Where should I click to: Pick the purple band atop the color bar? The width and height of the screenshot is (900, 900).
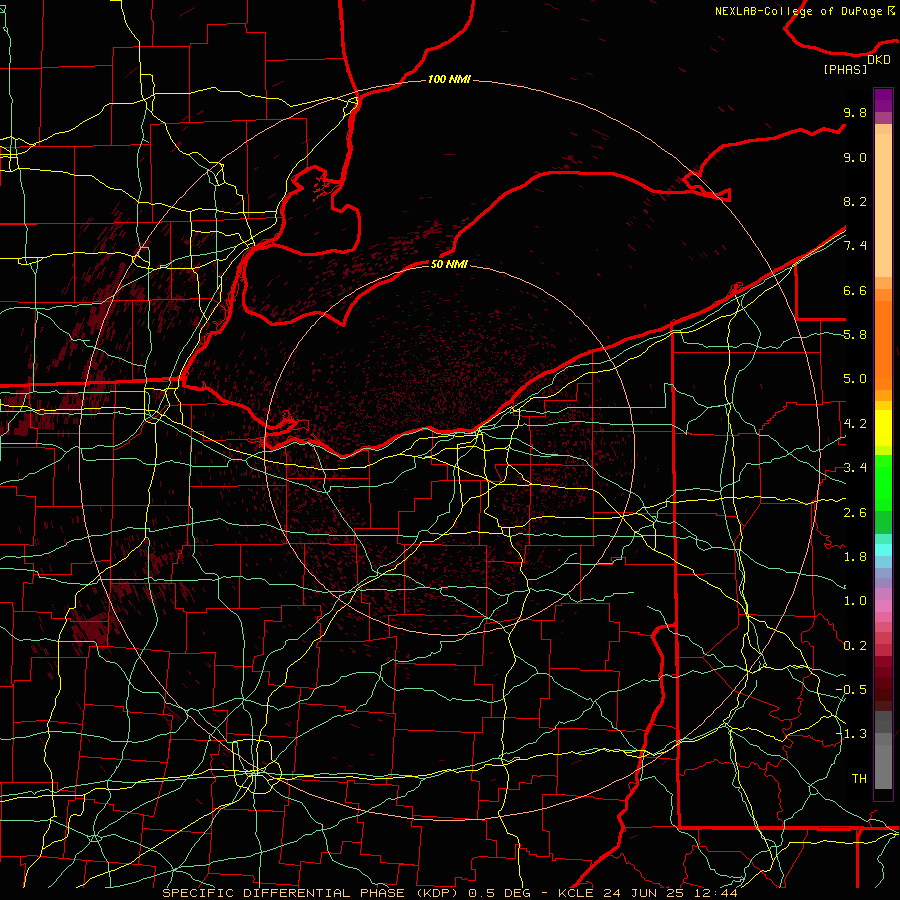(883, 100)
